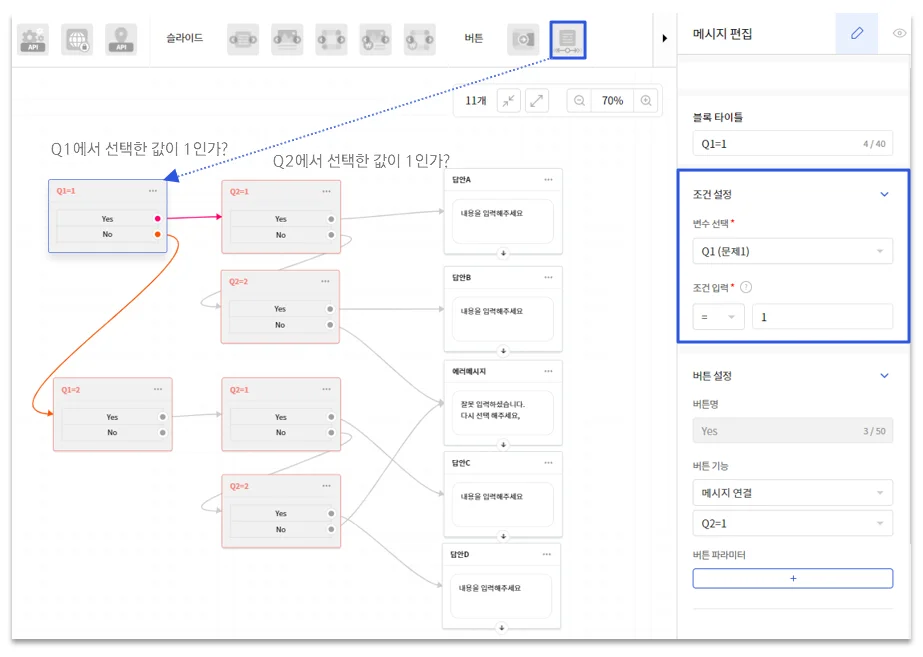Open the options menu on the Q1=1 block
The height and width of the screenshot is (657, 923).
pyautogui.click(x=155, y=193)
